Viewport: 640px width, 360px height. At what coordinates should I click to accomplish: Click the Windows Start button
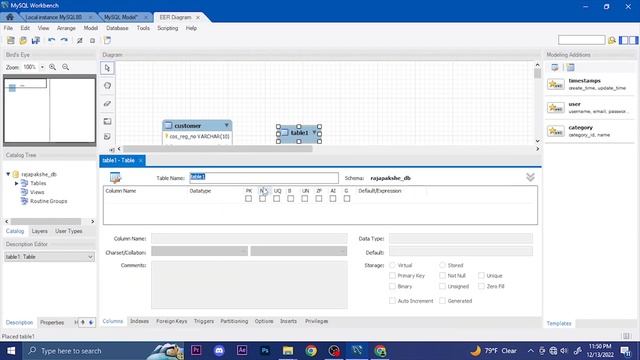pos(11,351)
